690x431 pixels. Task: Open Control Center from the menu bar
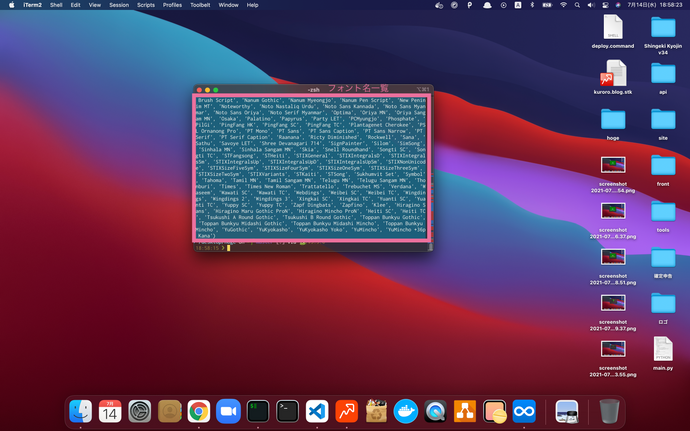tap(606, 5)
